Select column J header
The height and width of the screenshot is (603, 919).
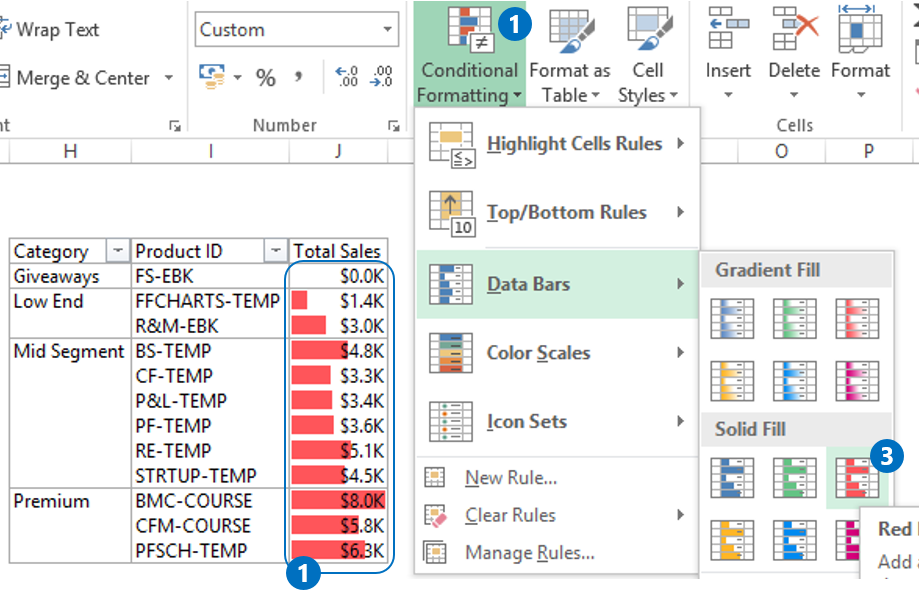click(x=338, y=152)
